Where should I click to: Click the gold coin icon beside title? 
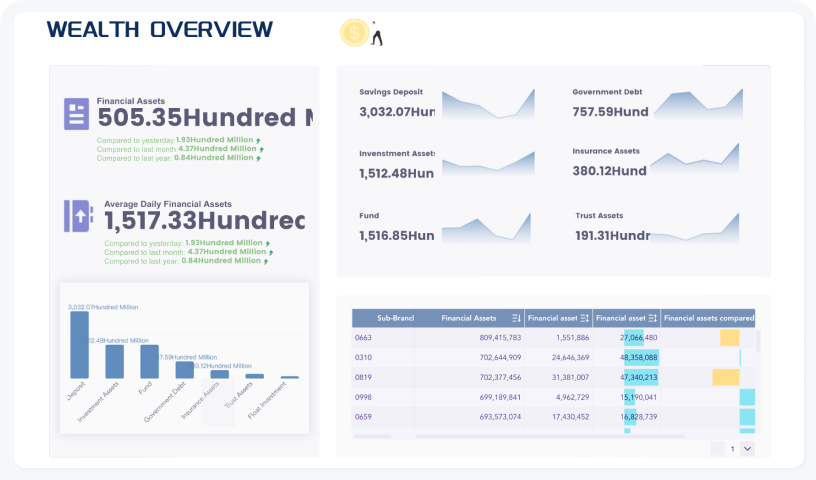[x=354, y=33]
